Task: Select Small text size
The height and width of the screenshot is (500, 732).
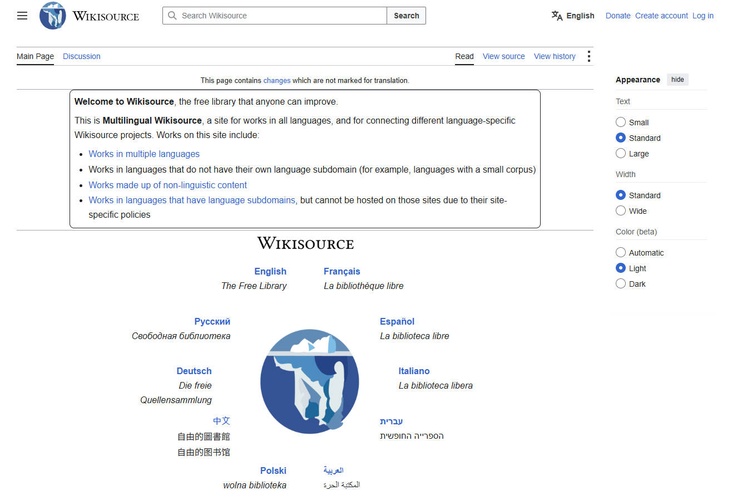Action: [x=620, y=122]
